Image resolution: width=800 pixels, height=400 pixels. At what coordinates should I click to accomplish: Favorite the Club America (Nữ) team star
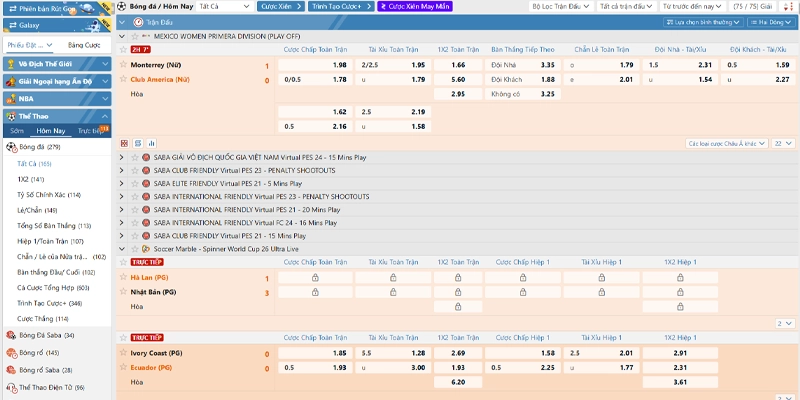[123, 79]
